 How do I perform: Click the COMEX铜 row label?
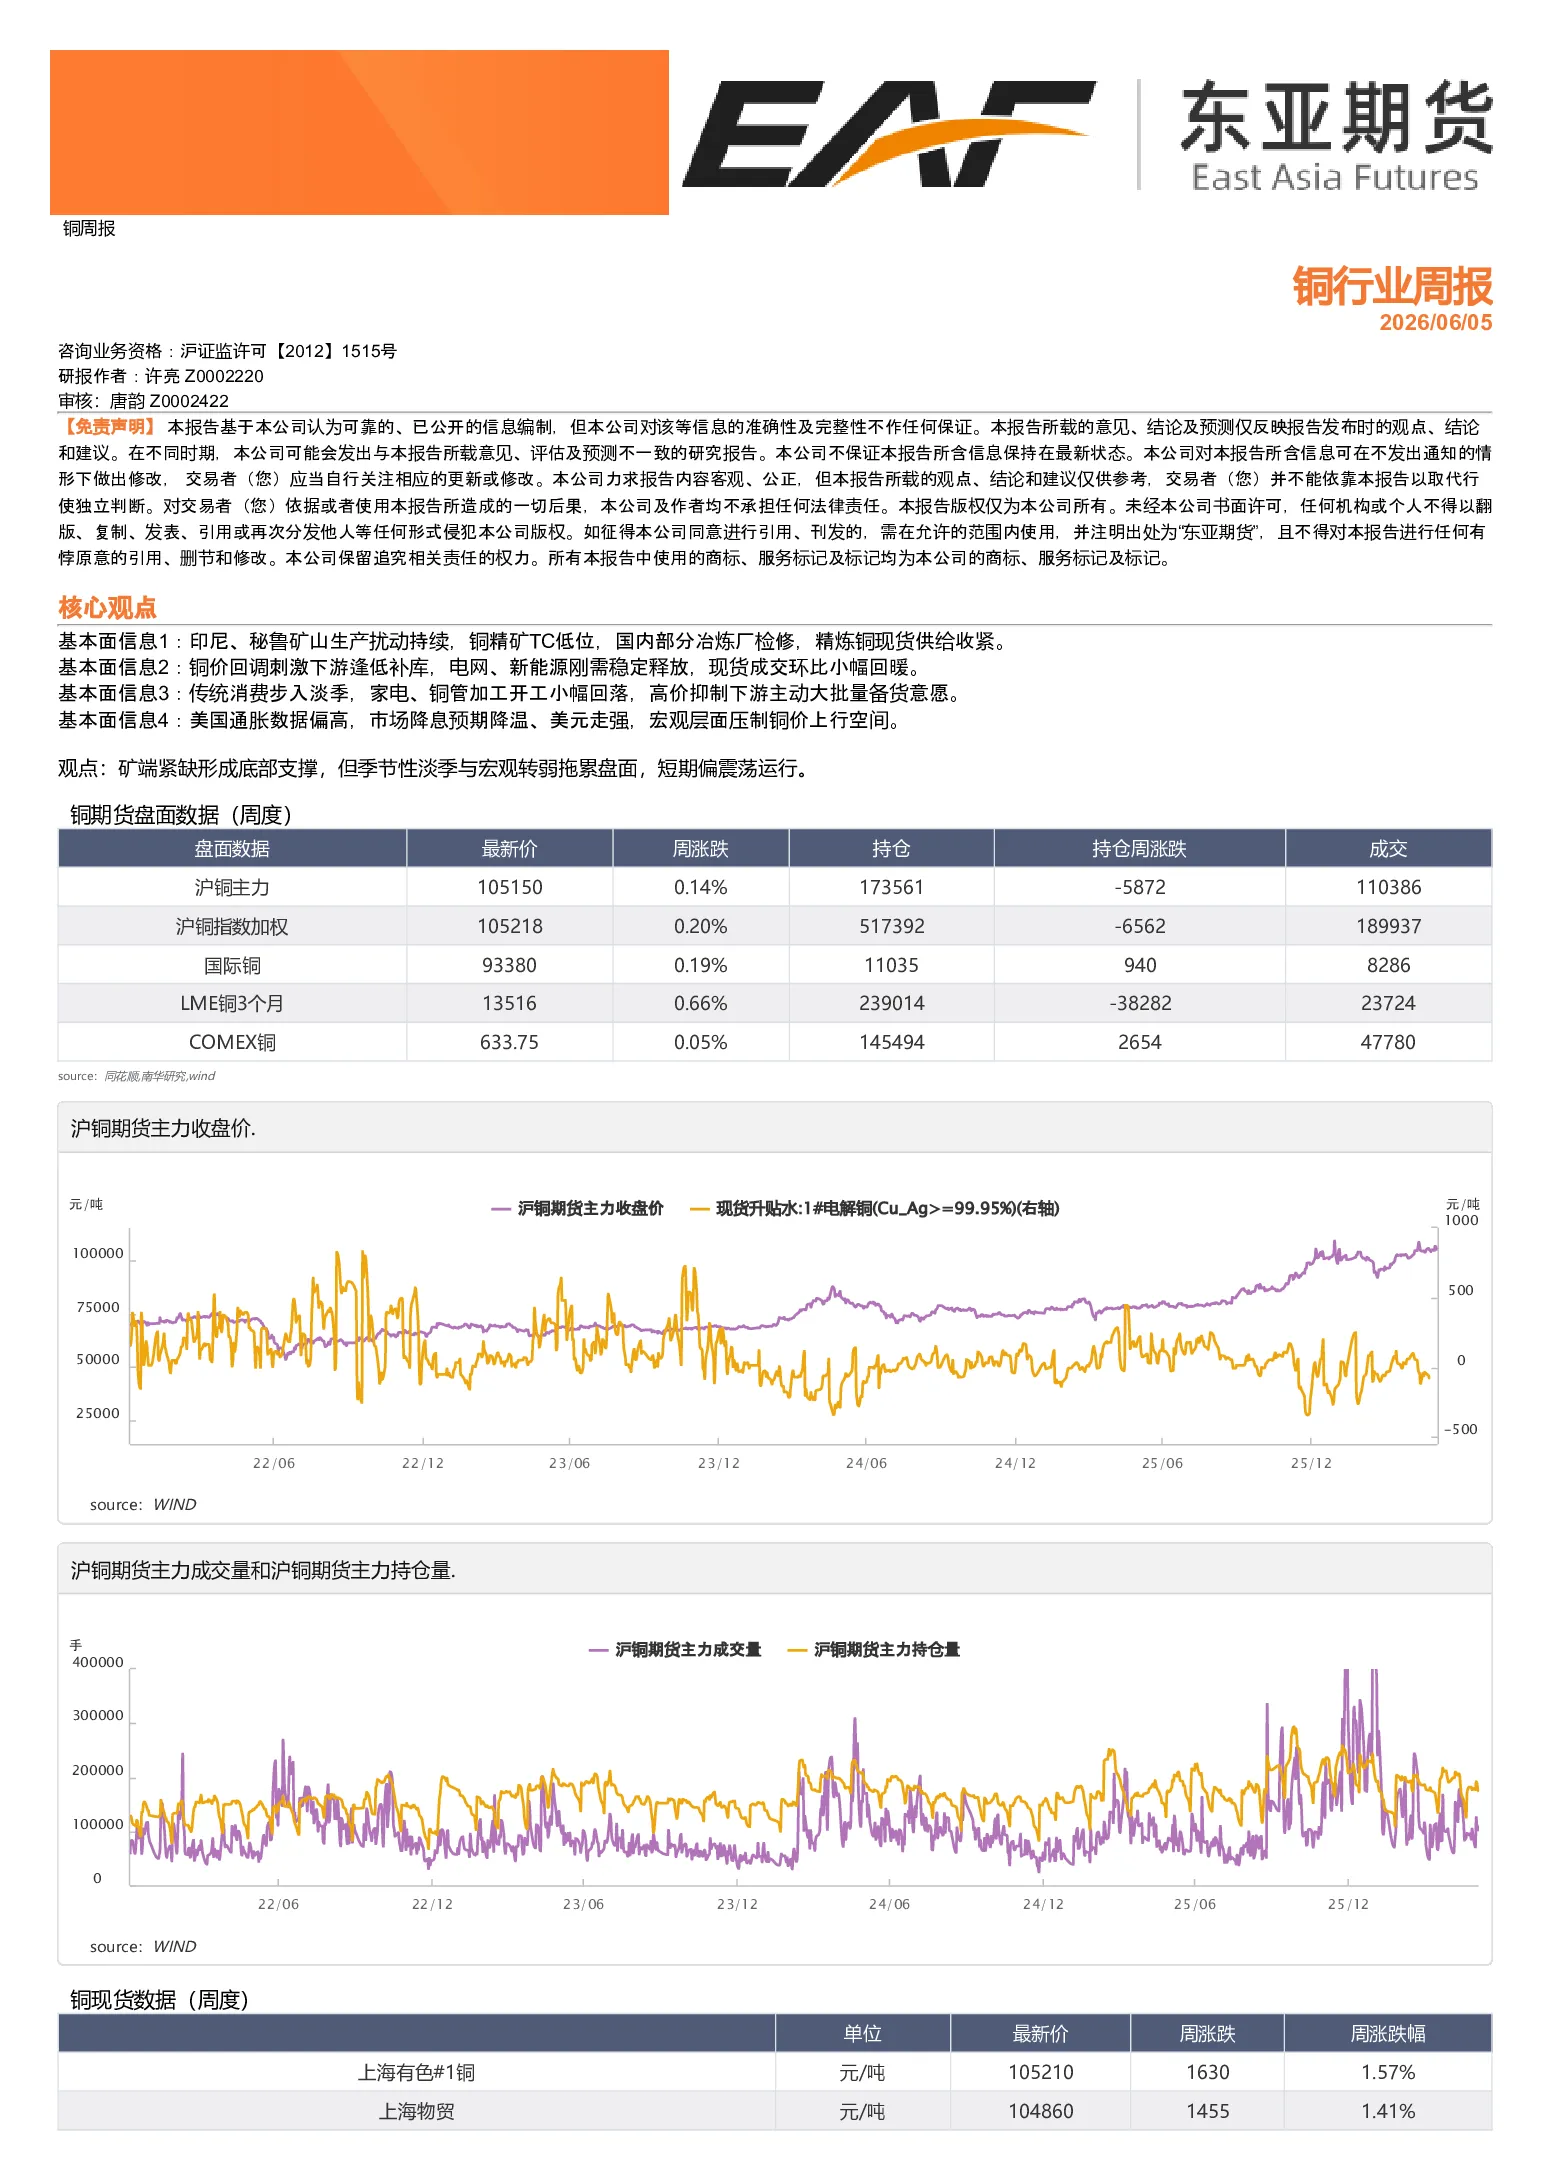(x=232, y=1042)
